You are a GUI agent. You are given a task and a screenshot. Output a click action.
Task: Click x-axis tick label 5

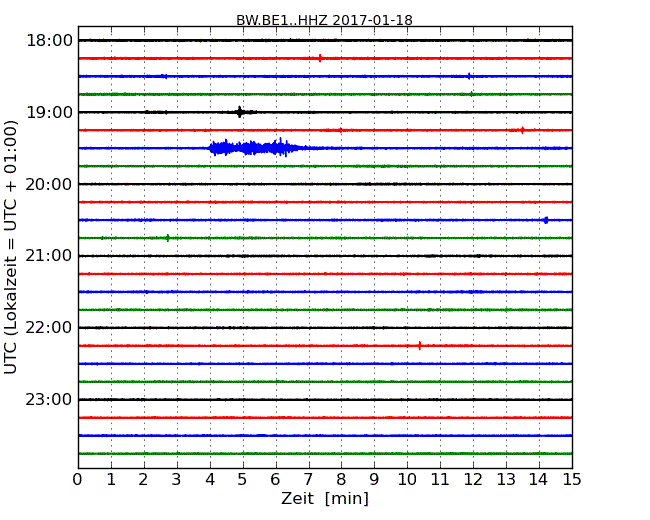tap(243, 480)
